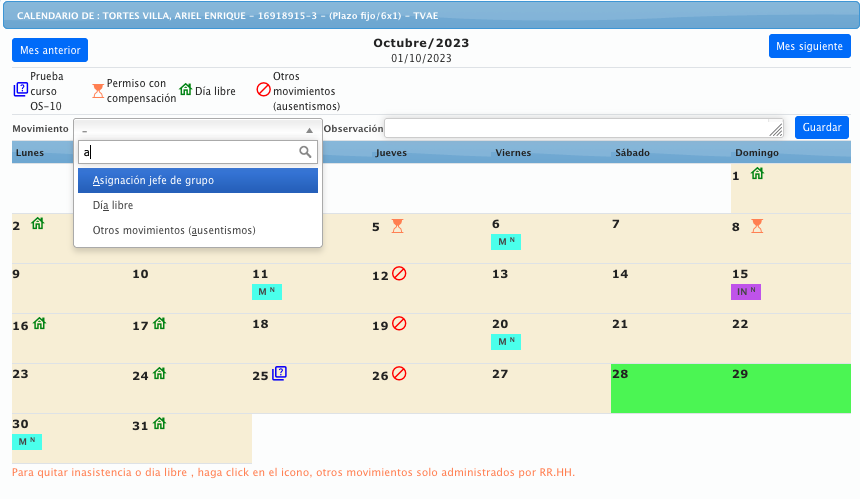Click the search magnifier icon in dropdown
860x499 pixels.
coord(306,152)
